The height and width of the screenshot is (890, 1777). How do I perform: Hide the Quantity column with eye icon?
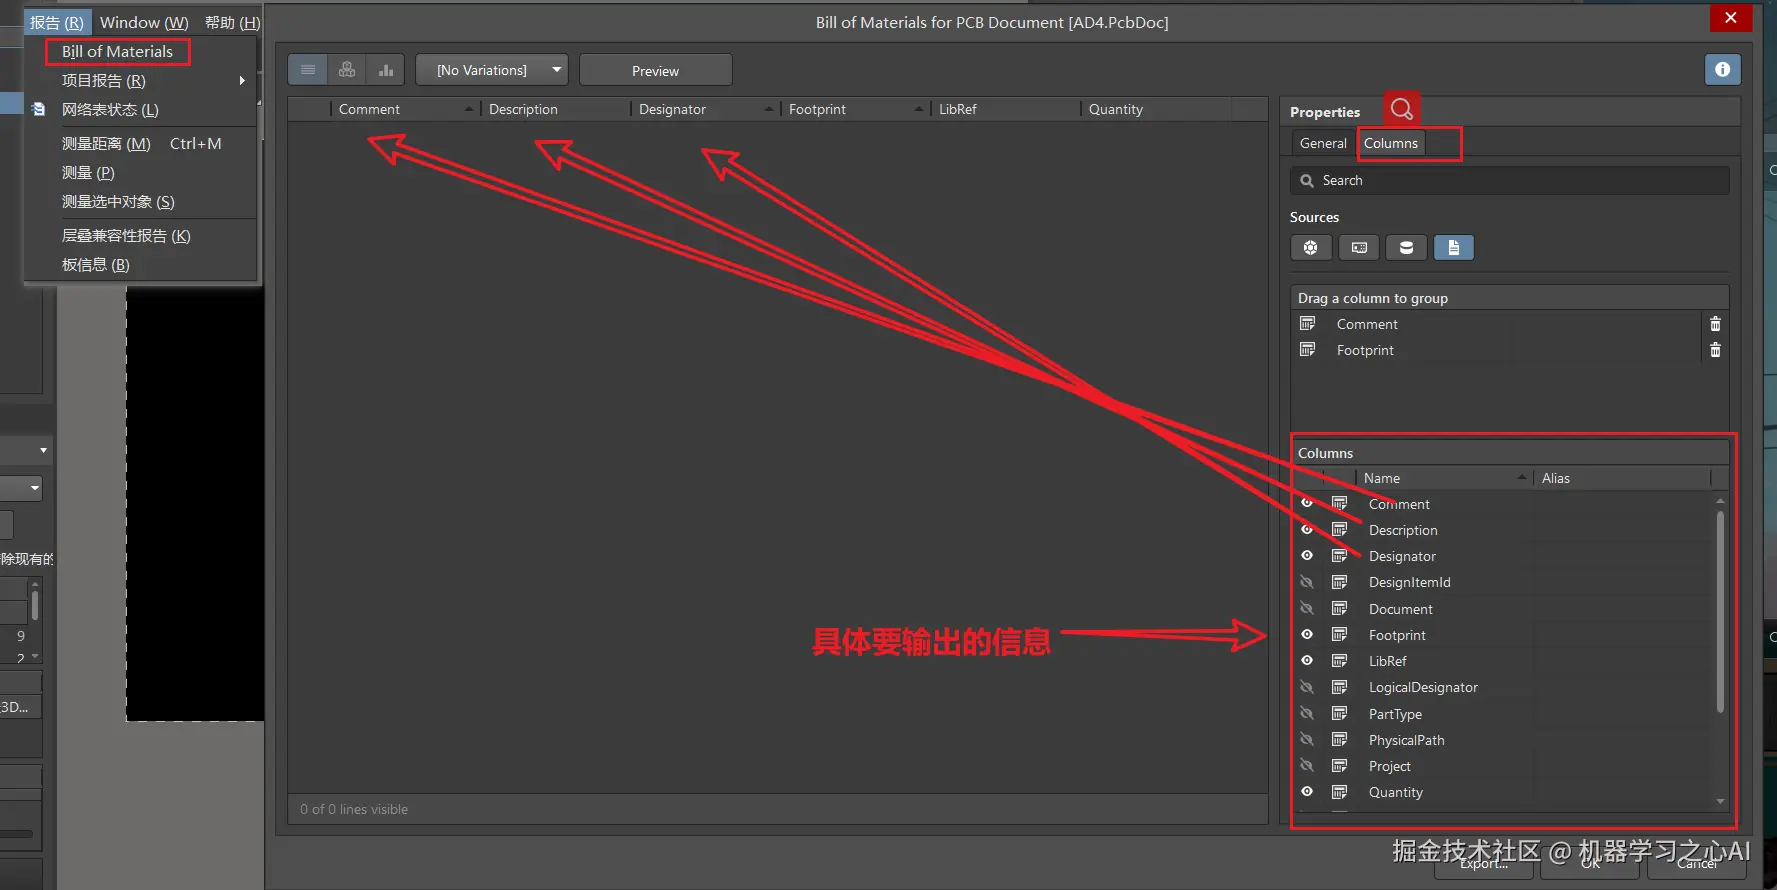[x=1307, y=791]
